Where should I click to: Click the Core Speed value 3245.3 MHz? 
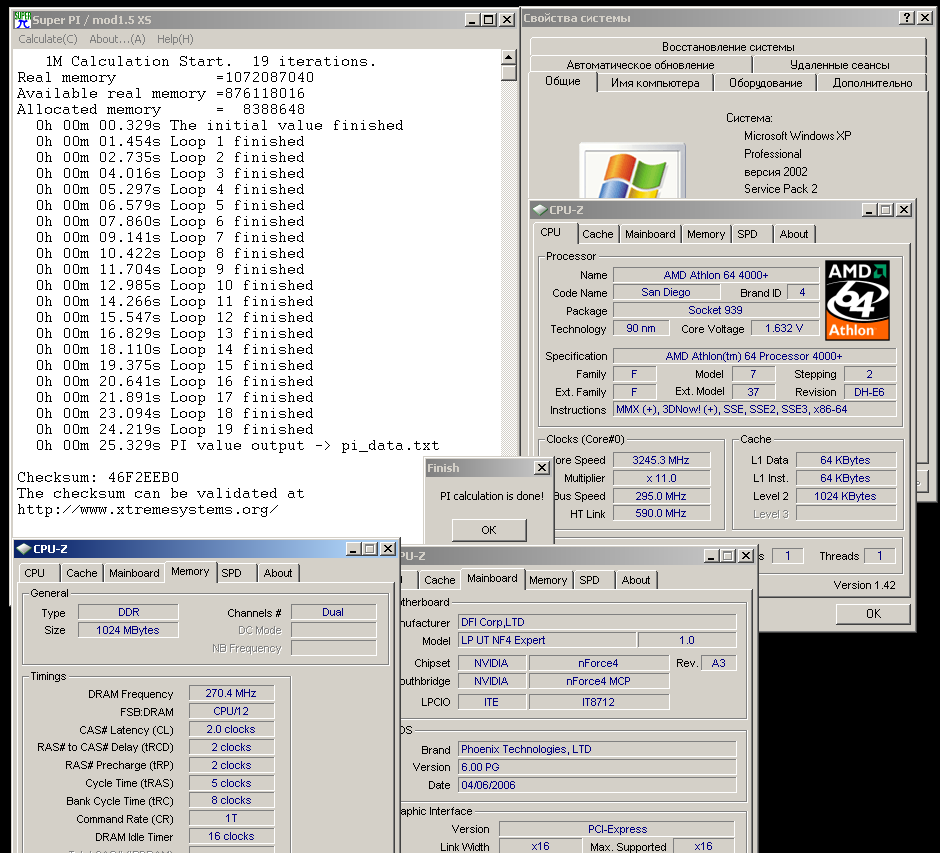tap(661, 460)
